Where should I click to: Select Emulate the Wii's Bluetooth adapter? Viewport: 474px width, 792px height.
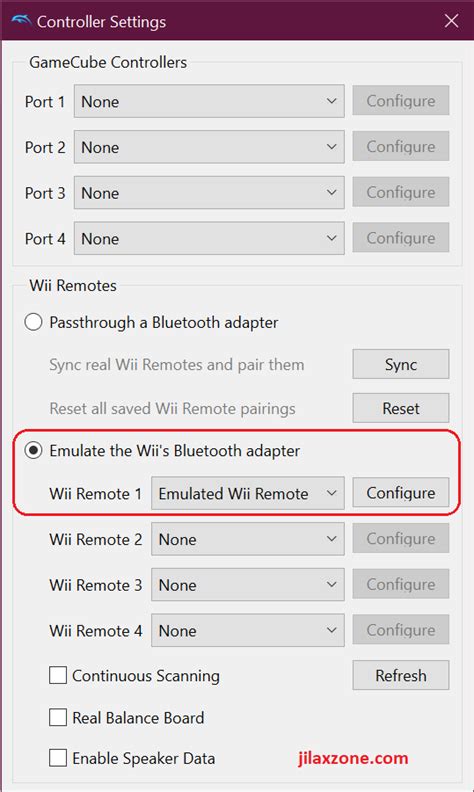coord(33,451)
